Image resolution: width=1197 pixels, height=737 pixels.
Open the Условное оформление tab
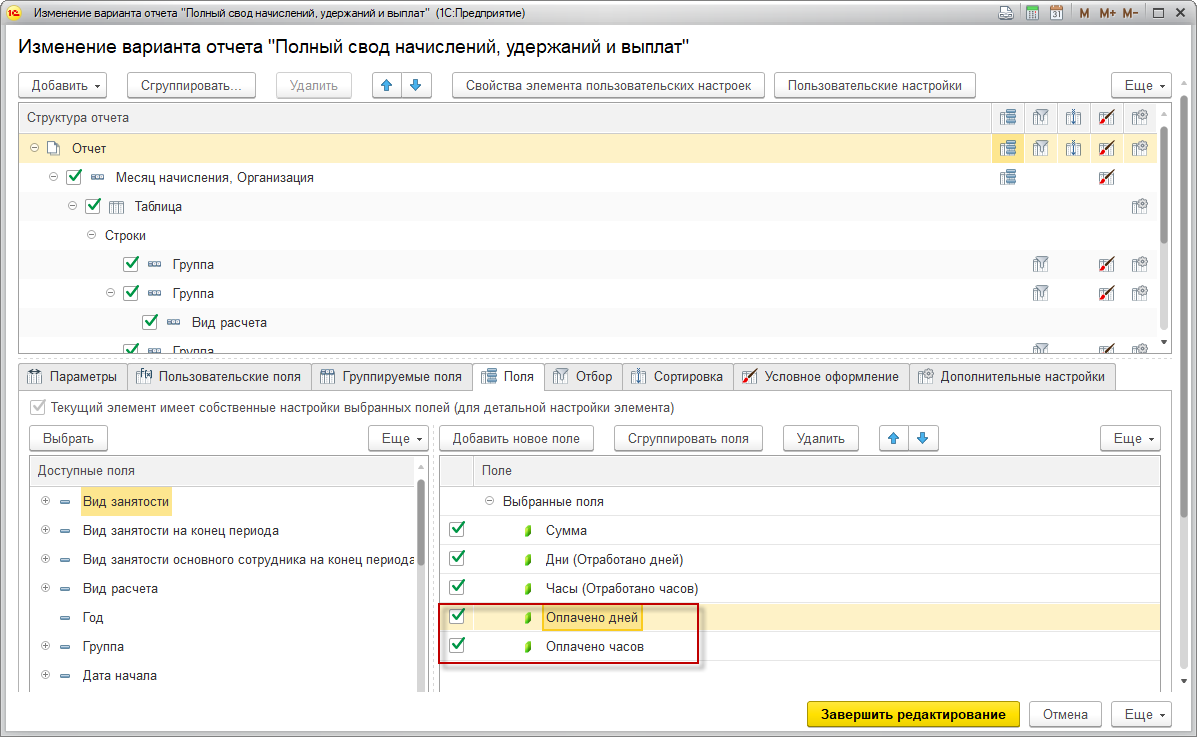[x=821, y=377]
